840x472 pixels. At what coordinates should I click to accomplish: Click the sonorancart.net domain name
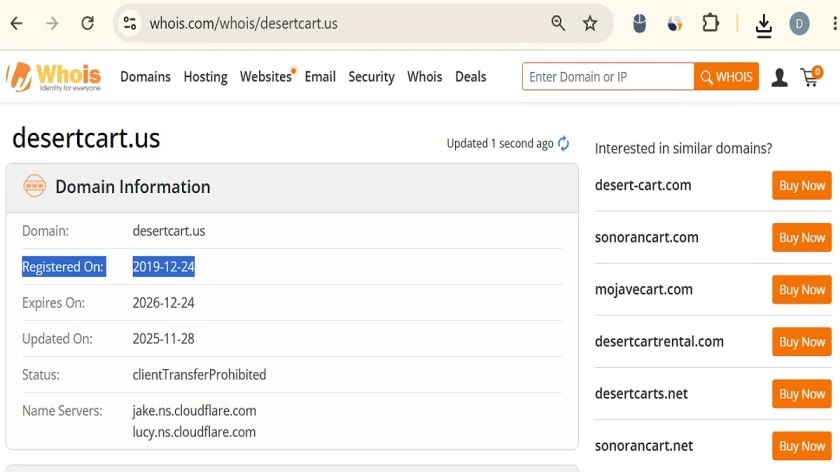click(643, 446)
